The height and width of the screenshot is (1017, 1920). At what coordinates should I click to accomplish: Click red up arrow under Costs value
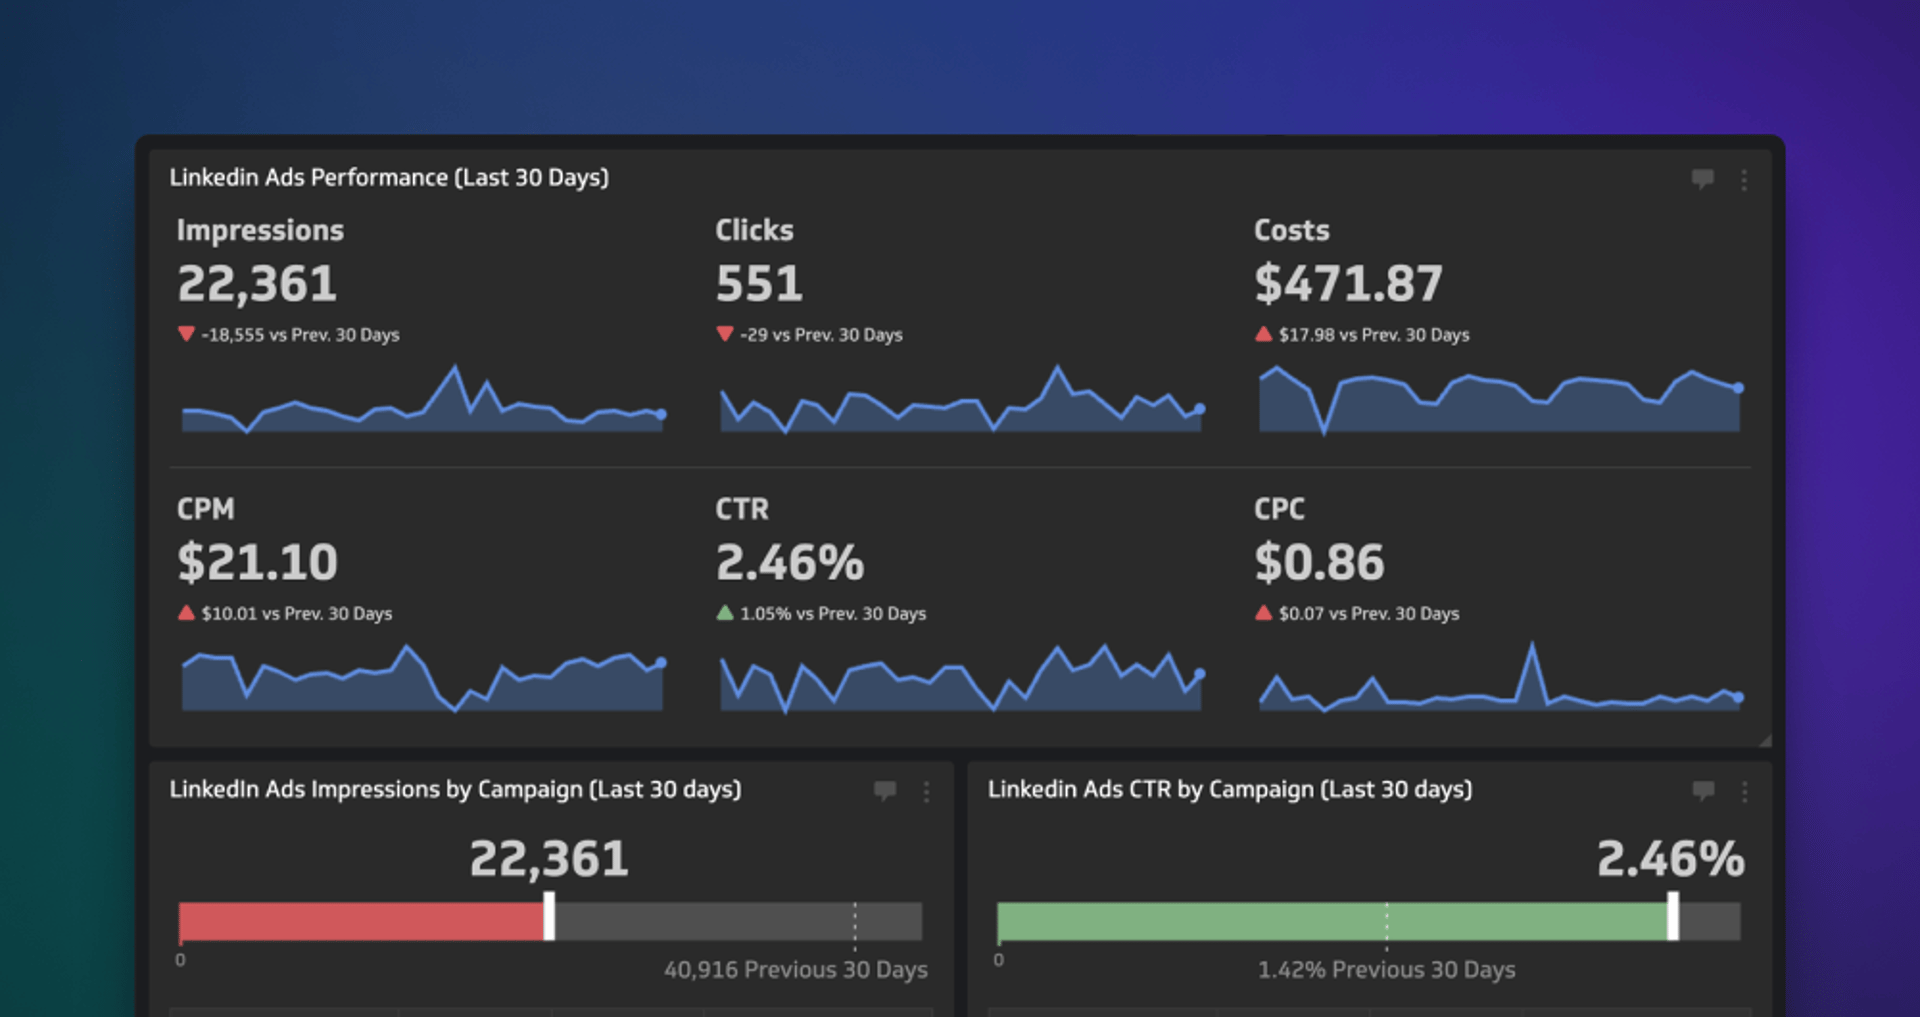coord(1264,334)
